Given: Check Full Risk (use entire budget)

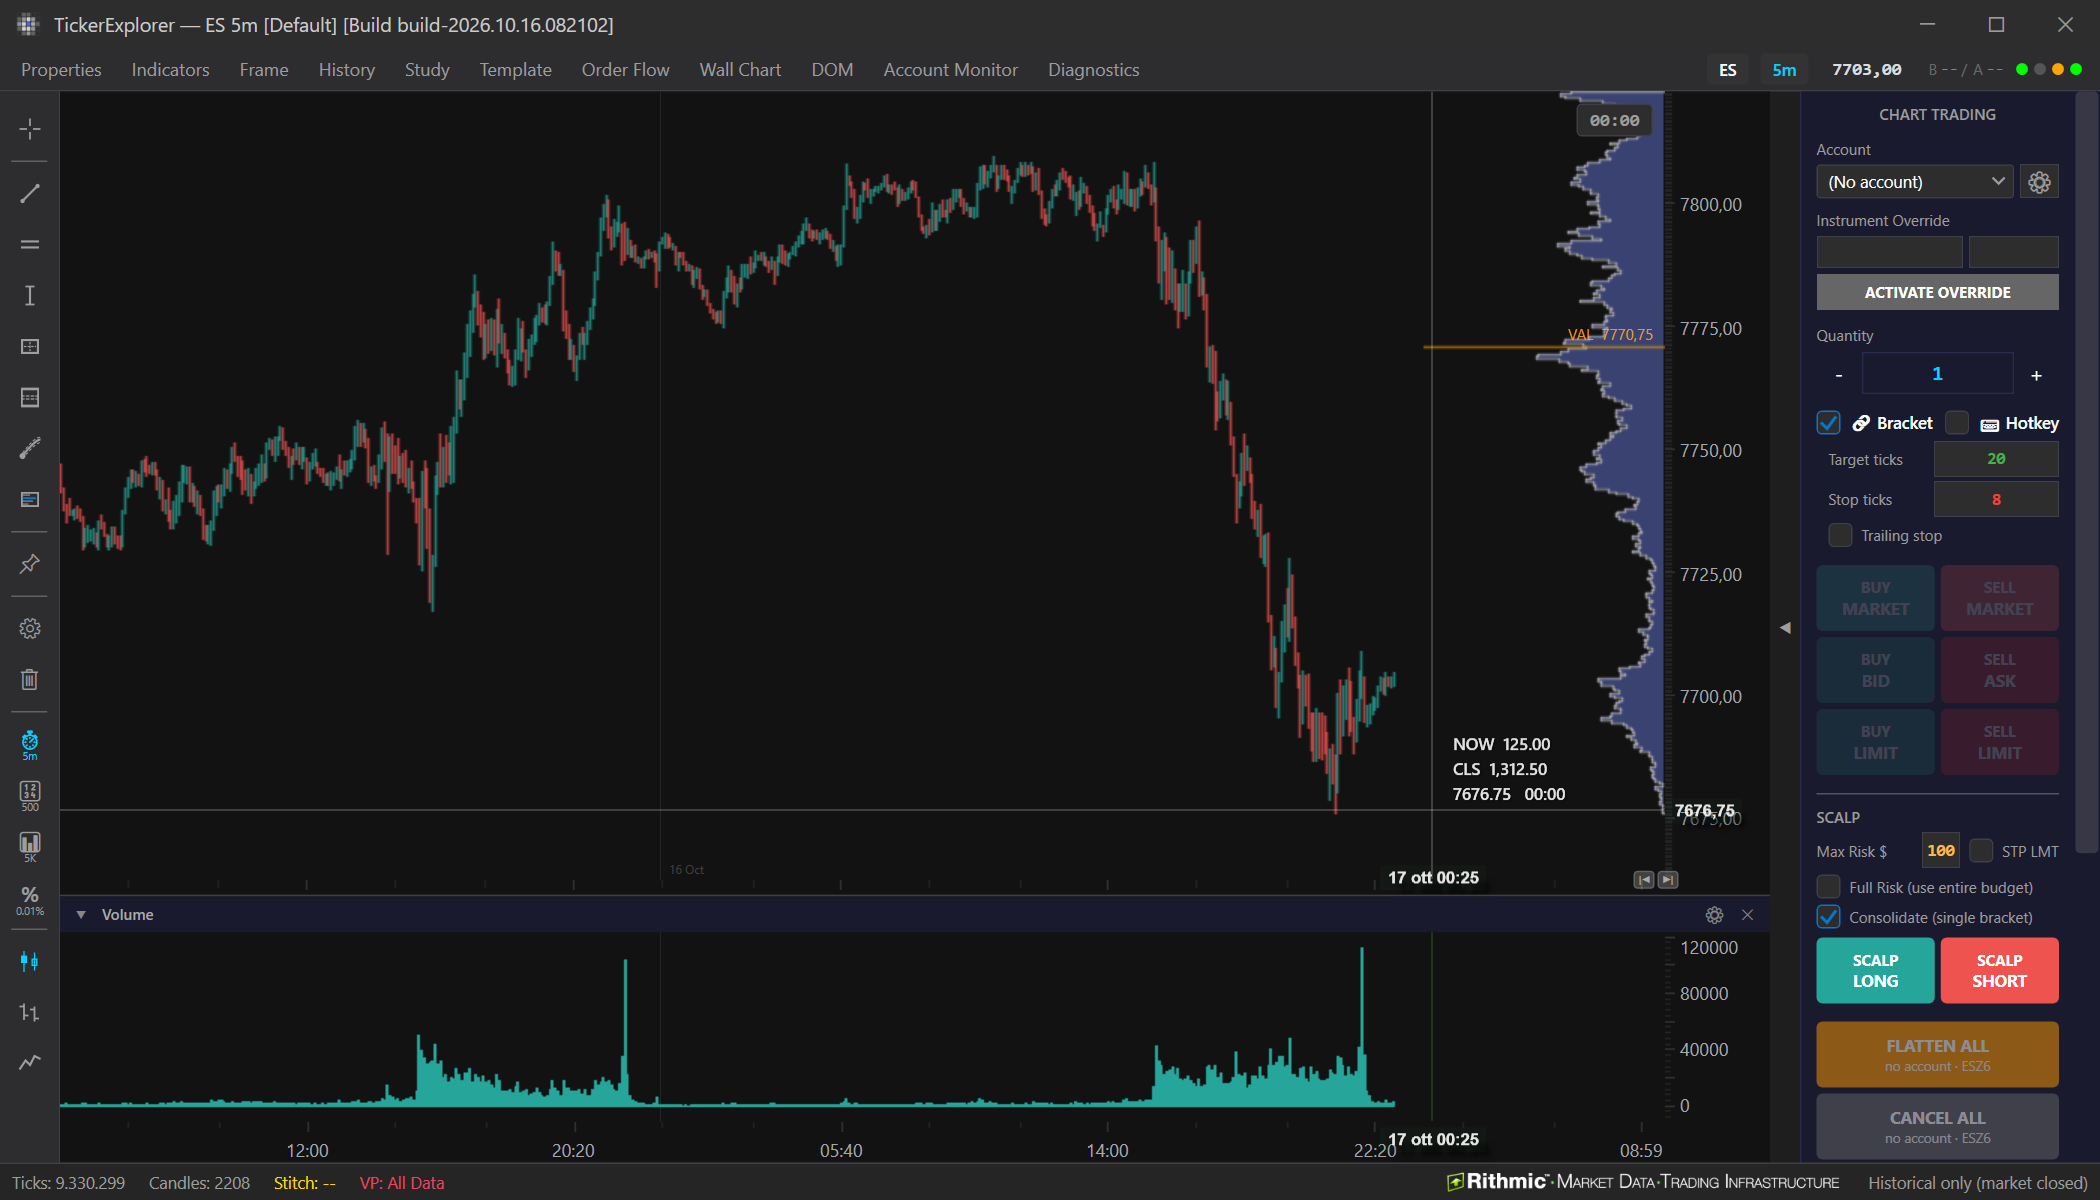Looking at the screenshot, I should 1828,887.
